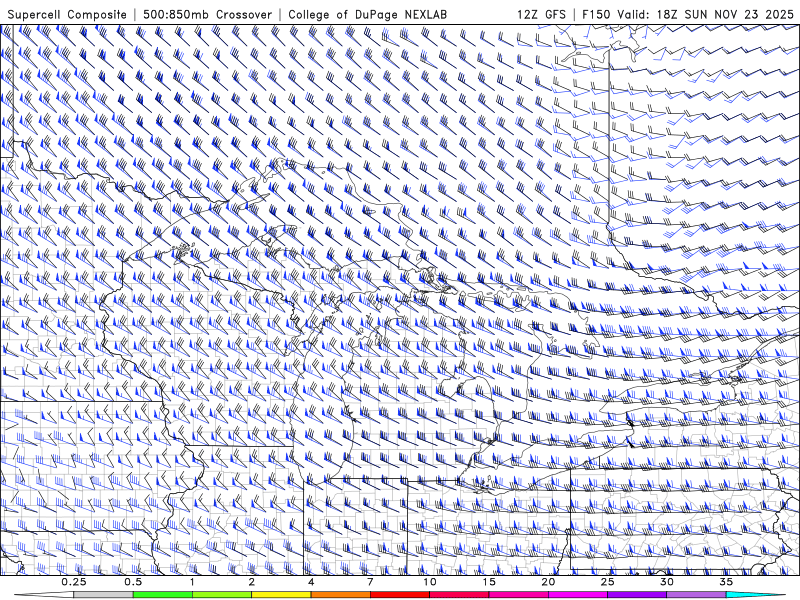Click the legend value 15

pyautogui.click(x=489, y=582)
